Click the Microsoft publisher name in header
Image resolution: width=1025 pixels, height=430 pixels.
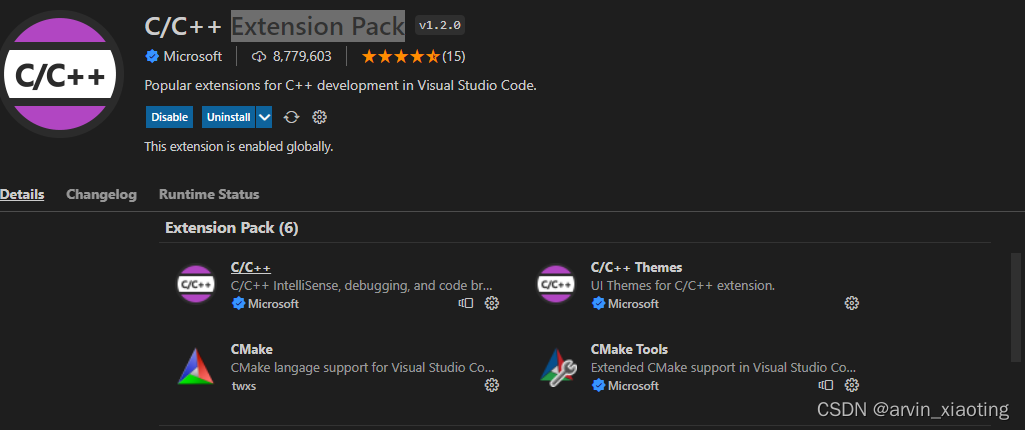193,57
